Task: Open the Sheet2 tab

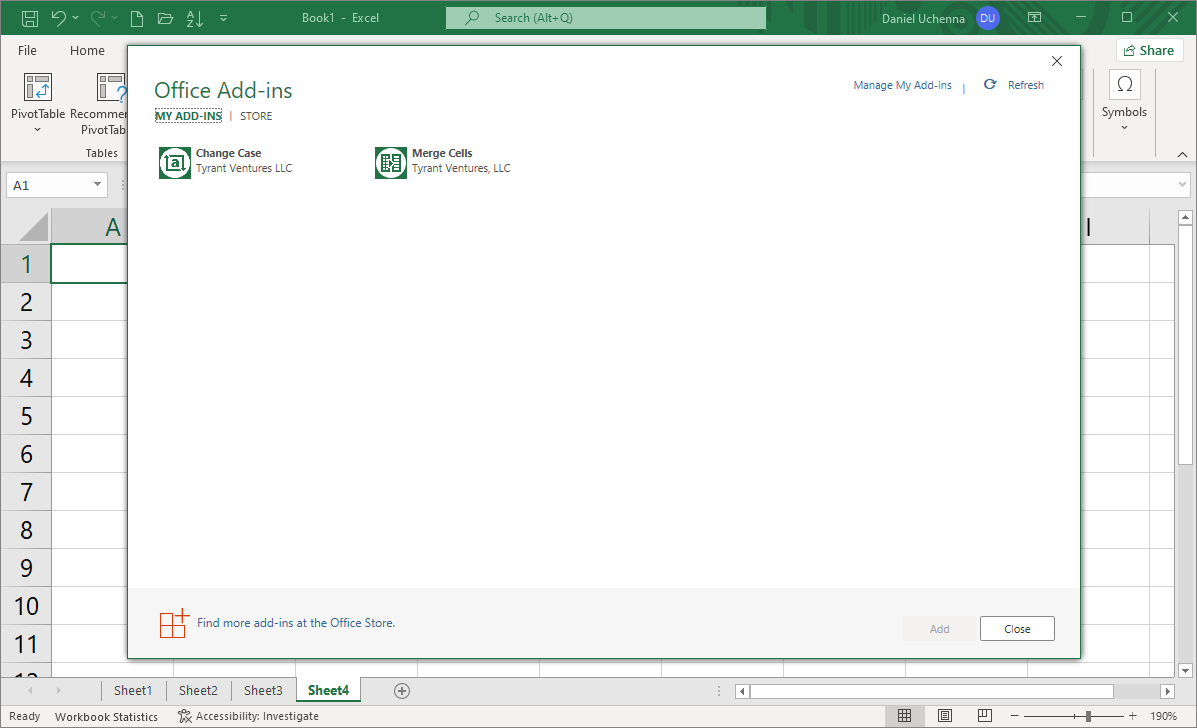Action: pyautogui.click(x=198, y=691)
